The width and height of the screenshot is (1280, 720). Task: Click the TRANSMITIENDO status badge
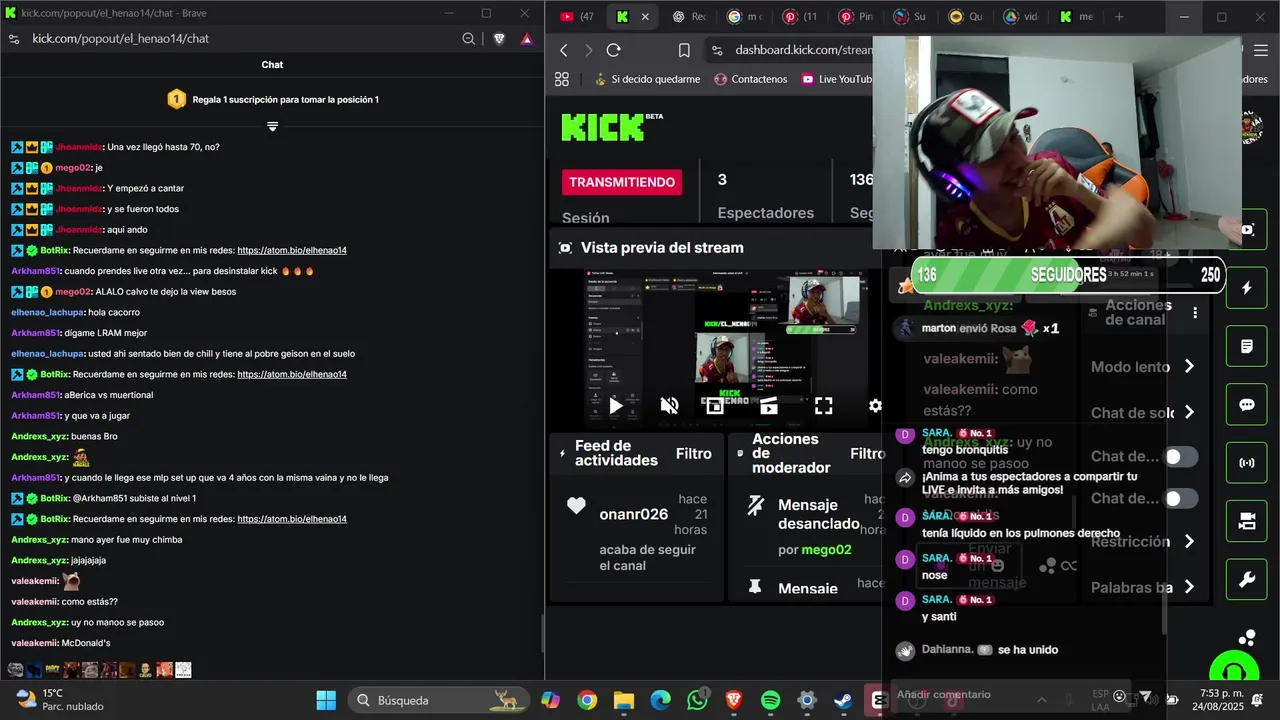coord(623,182)
